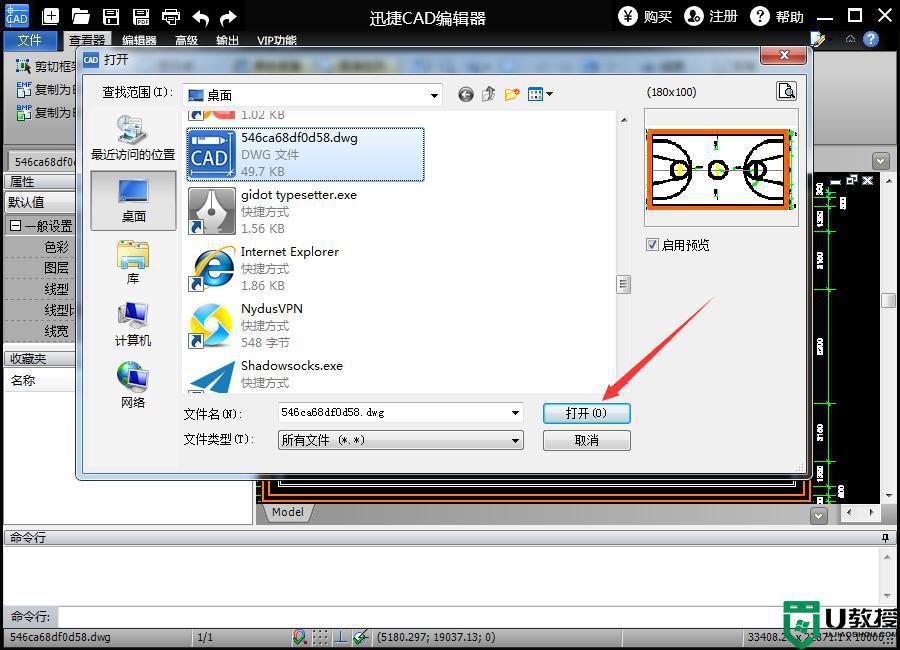Switch to the VIP功能 tab

click(x=277, y=40)
